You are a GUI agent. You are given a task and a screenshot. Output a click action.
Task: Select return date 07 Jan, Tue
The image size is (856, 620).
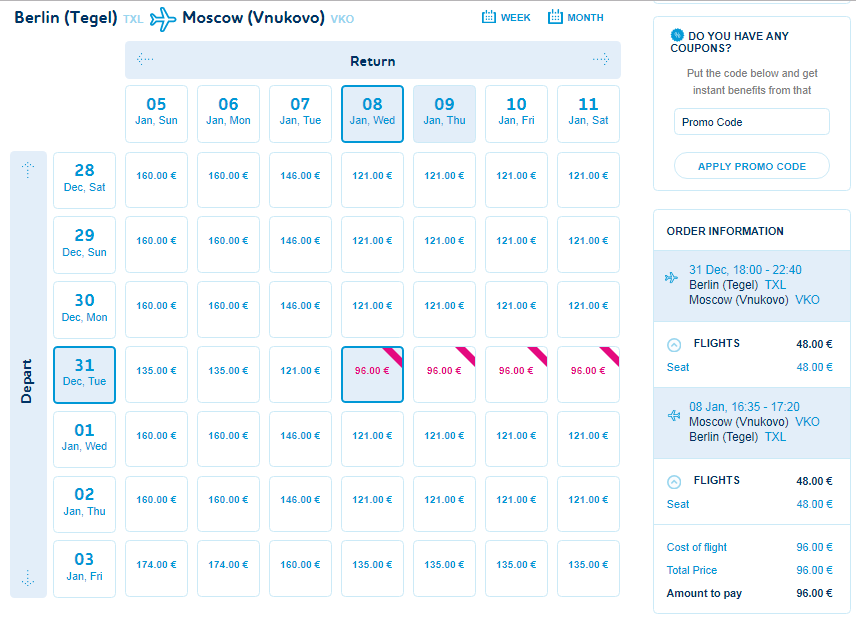tap(300, 114)
